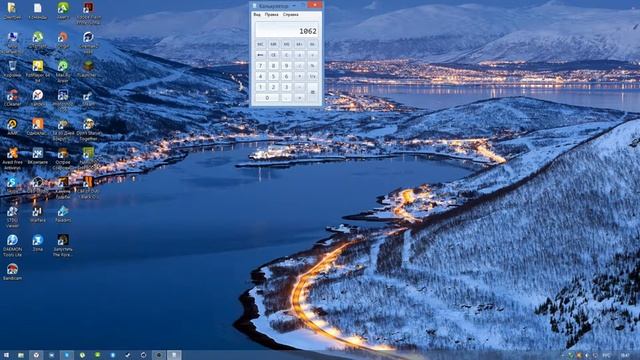Select the orange Одноклассники desktop shortcut

(x=38, y=127)
